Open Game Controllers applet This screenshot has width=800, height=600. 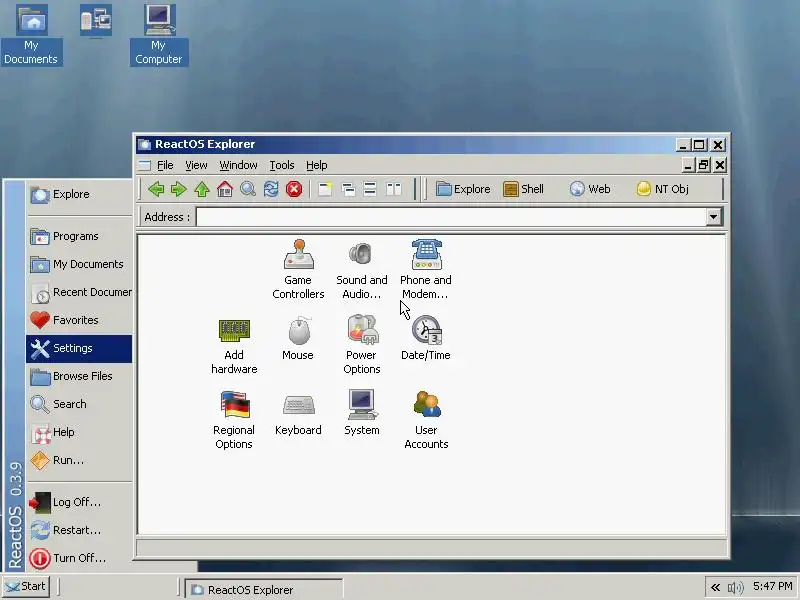pyautogui.click(x=298, y=269)
